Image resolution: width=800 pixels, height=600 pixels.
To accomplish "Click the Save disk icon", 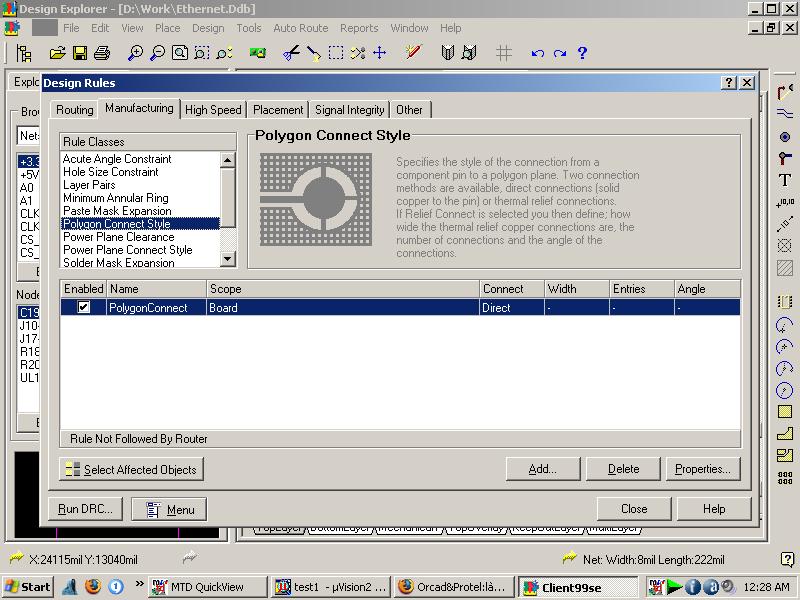I will tap(79, 53).
